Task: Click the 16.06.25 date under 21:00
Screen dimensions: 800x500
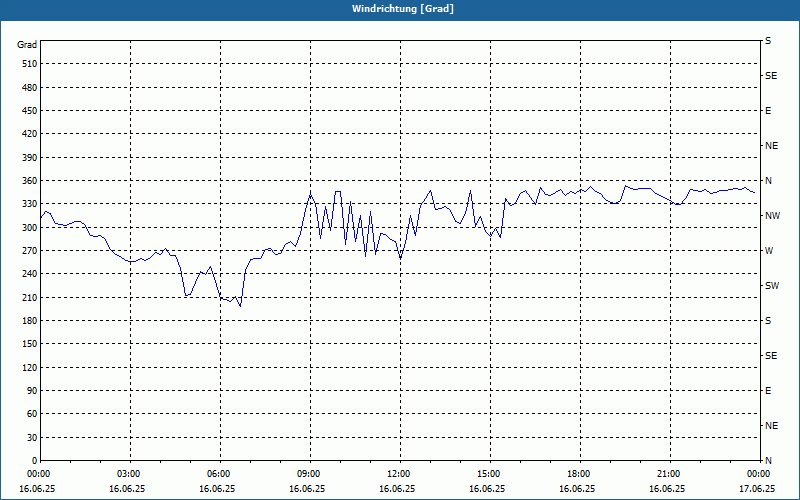Action: (667, 488)
